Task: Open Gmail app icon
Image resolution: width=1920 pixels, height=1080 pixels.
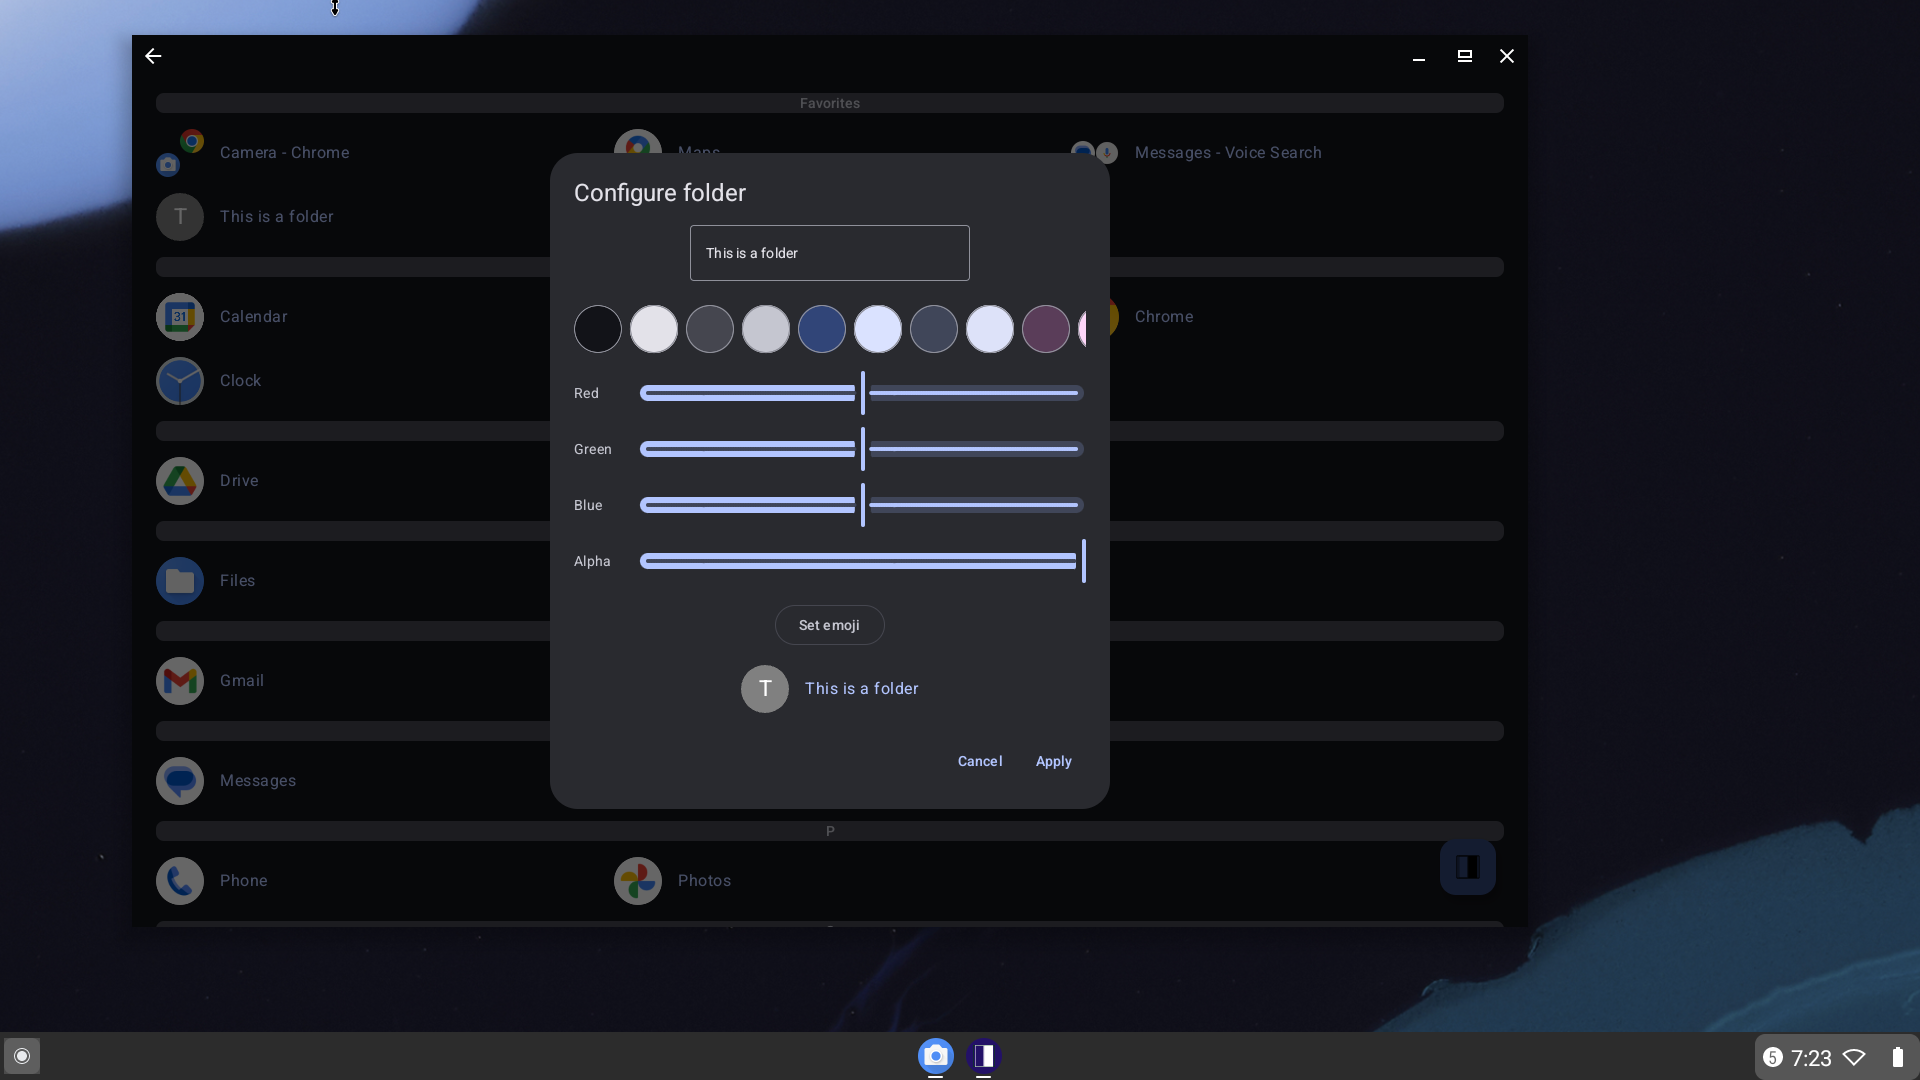Action: click(180, 681)
